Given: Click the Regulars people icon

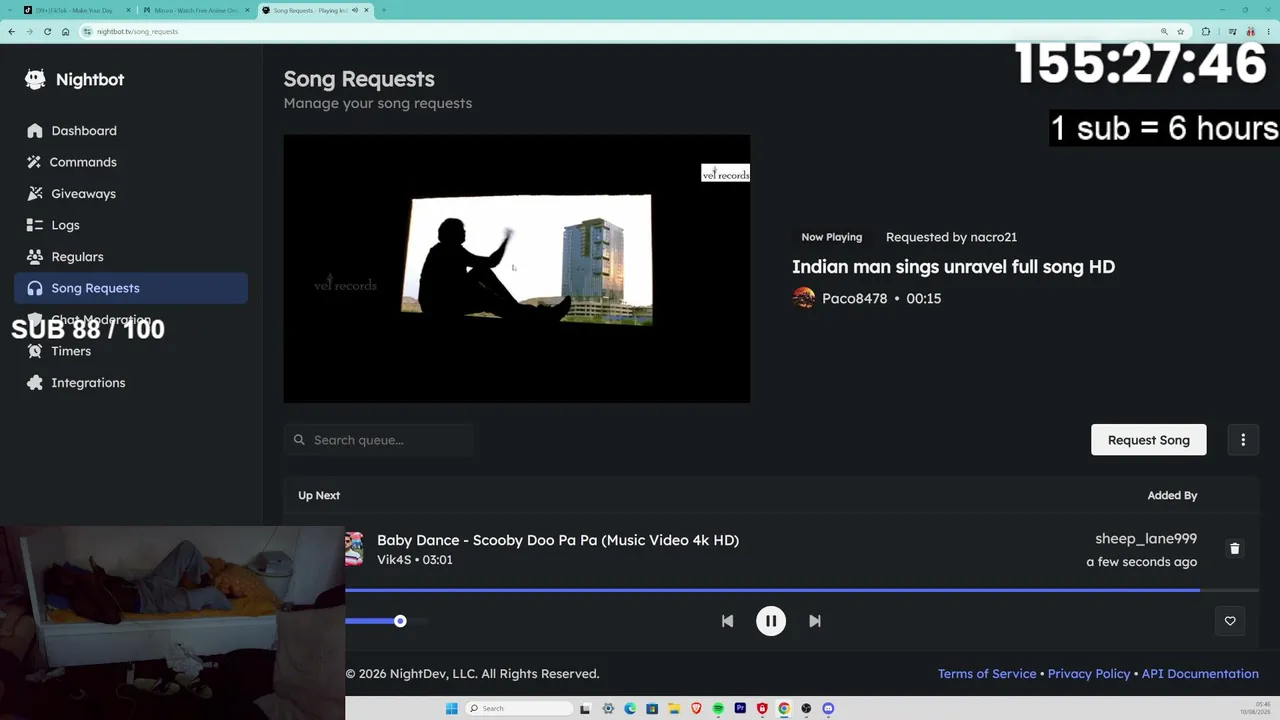Looking at the screenshot, I should click(35, 257).
